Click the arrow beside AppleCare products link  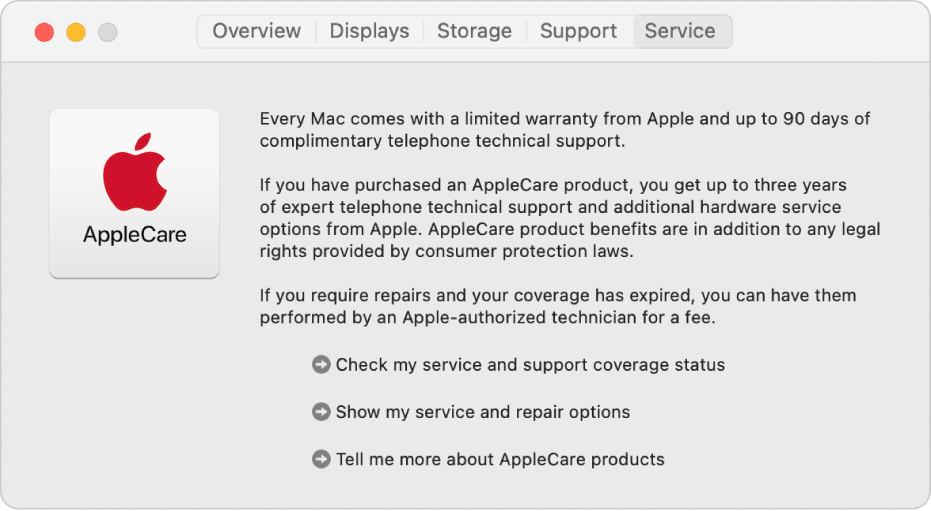point(321,460)
